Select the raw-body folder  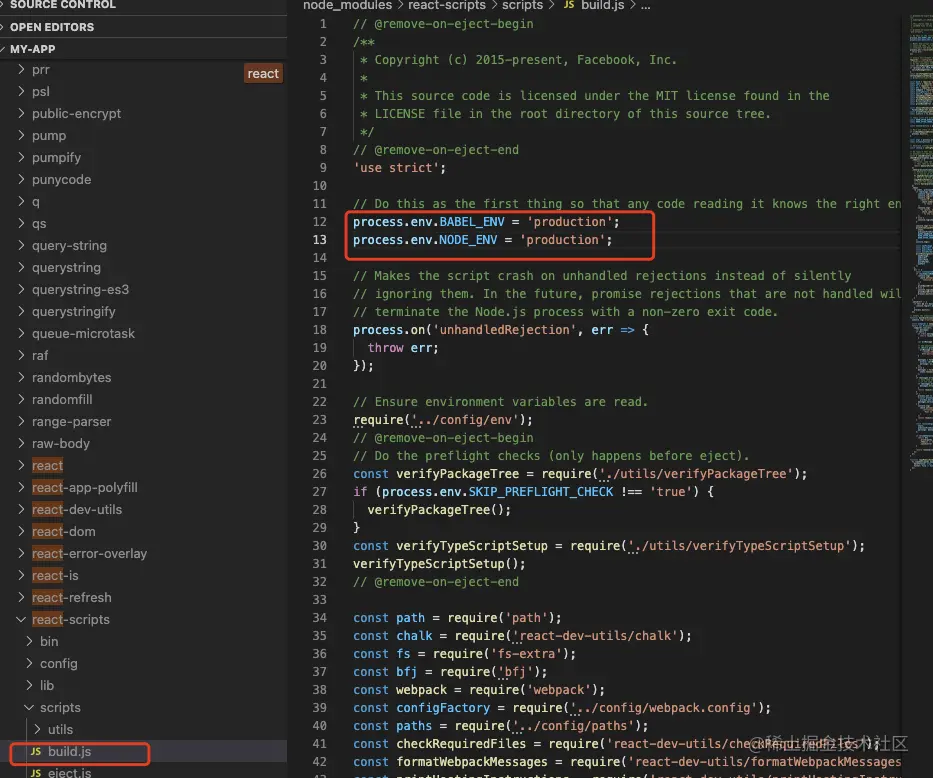(61, 443)
